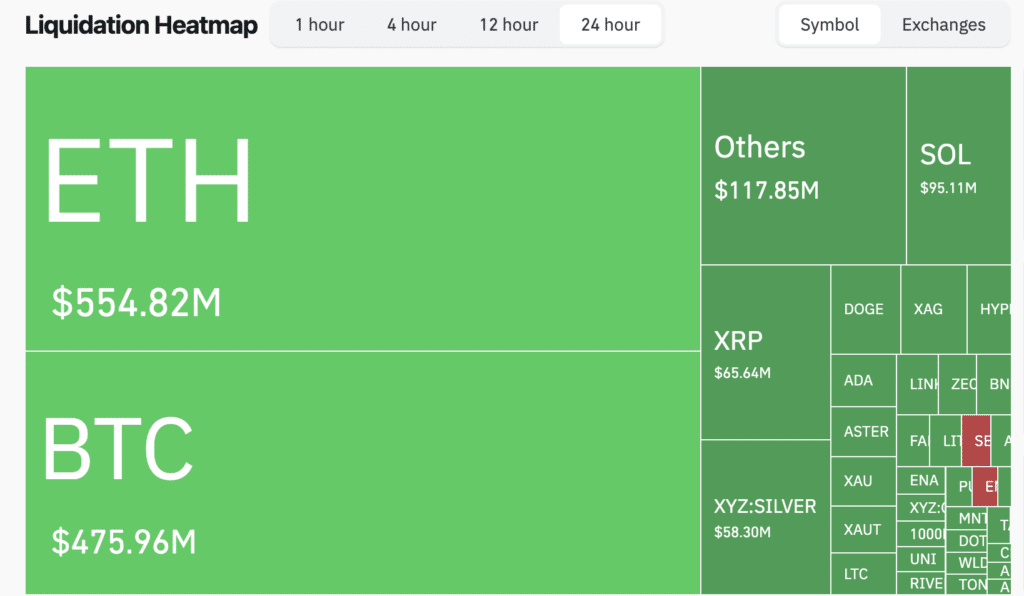The height and width of the screenshot is (596, 1024).
Task: Open the XAU heatmap tile
Action: (863, 481)
